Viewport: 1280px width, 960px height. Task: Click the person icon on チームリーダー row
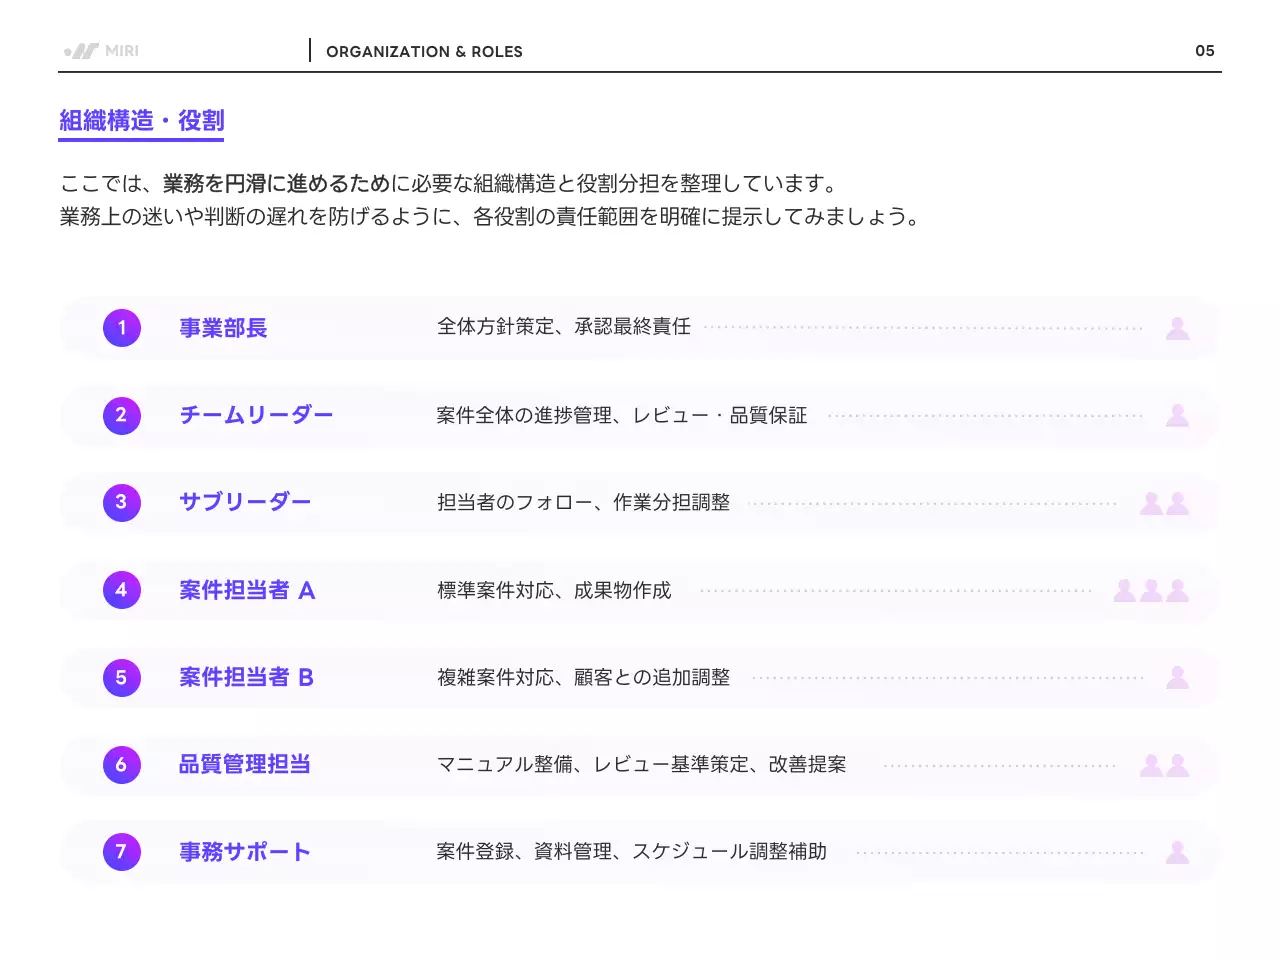pyautogui.click(x=1177, y=416)
